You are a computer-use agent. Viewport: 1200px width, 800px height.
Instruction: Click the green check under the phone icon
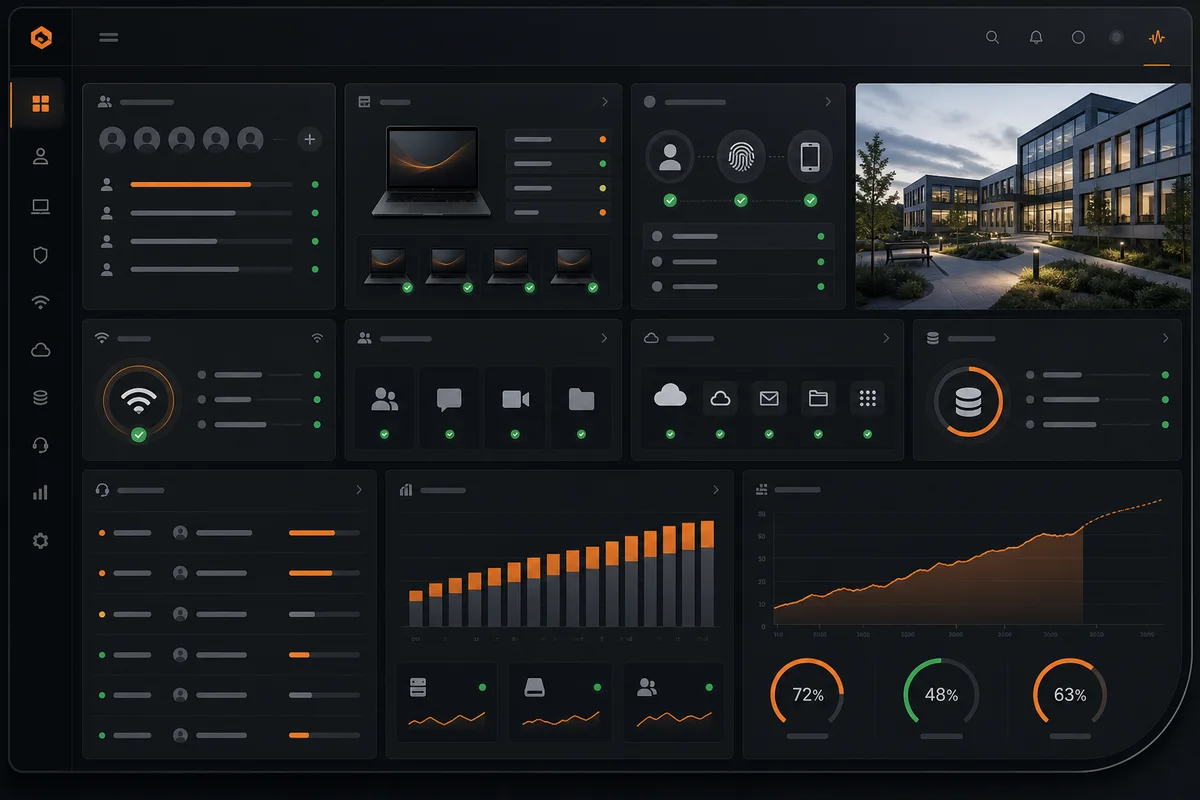click(x=810, y=200)
